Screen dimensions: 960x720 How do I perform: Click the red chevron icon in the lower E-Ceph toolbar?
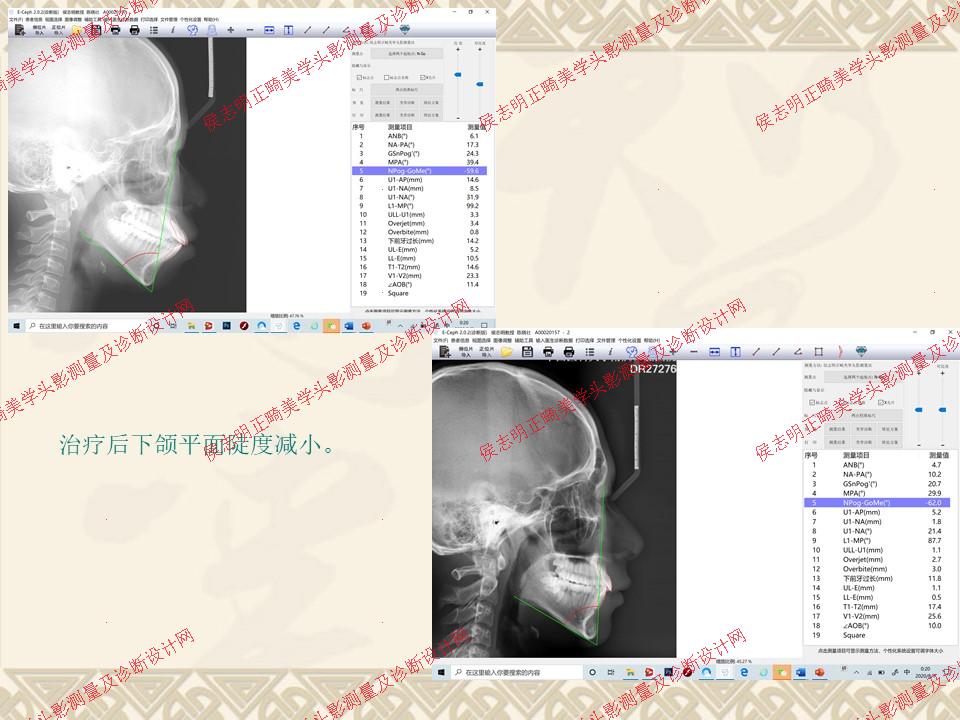point(840,351)
